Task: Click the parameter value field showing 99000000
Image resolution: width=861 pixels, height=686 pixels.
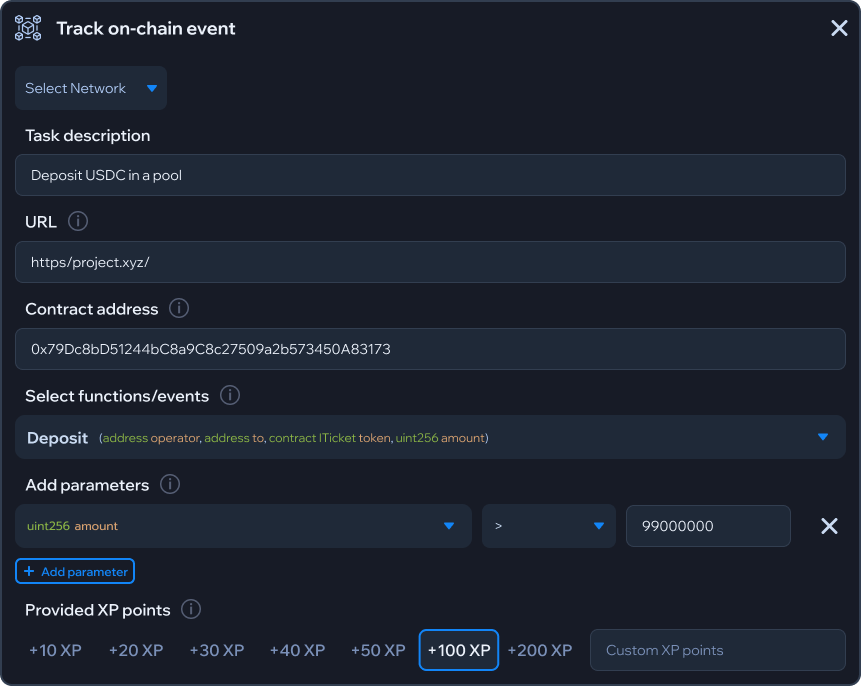Action: [708, 526]
